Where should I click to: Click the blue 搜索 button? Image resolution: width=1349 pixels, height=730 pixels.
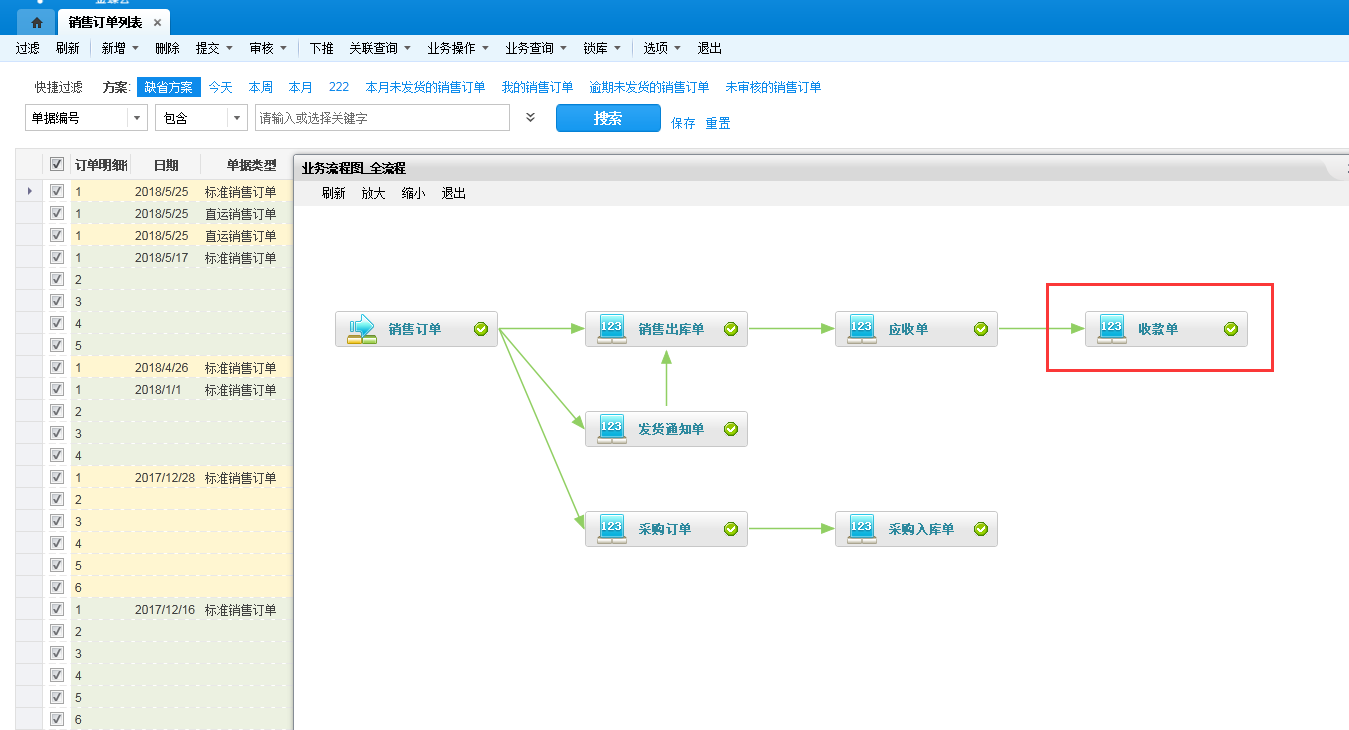click(608, 118)
